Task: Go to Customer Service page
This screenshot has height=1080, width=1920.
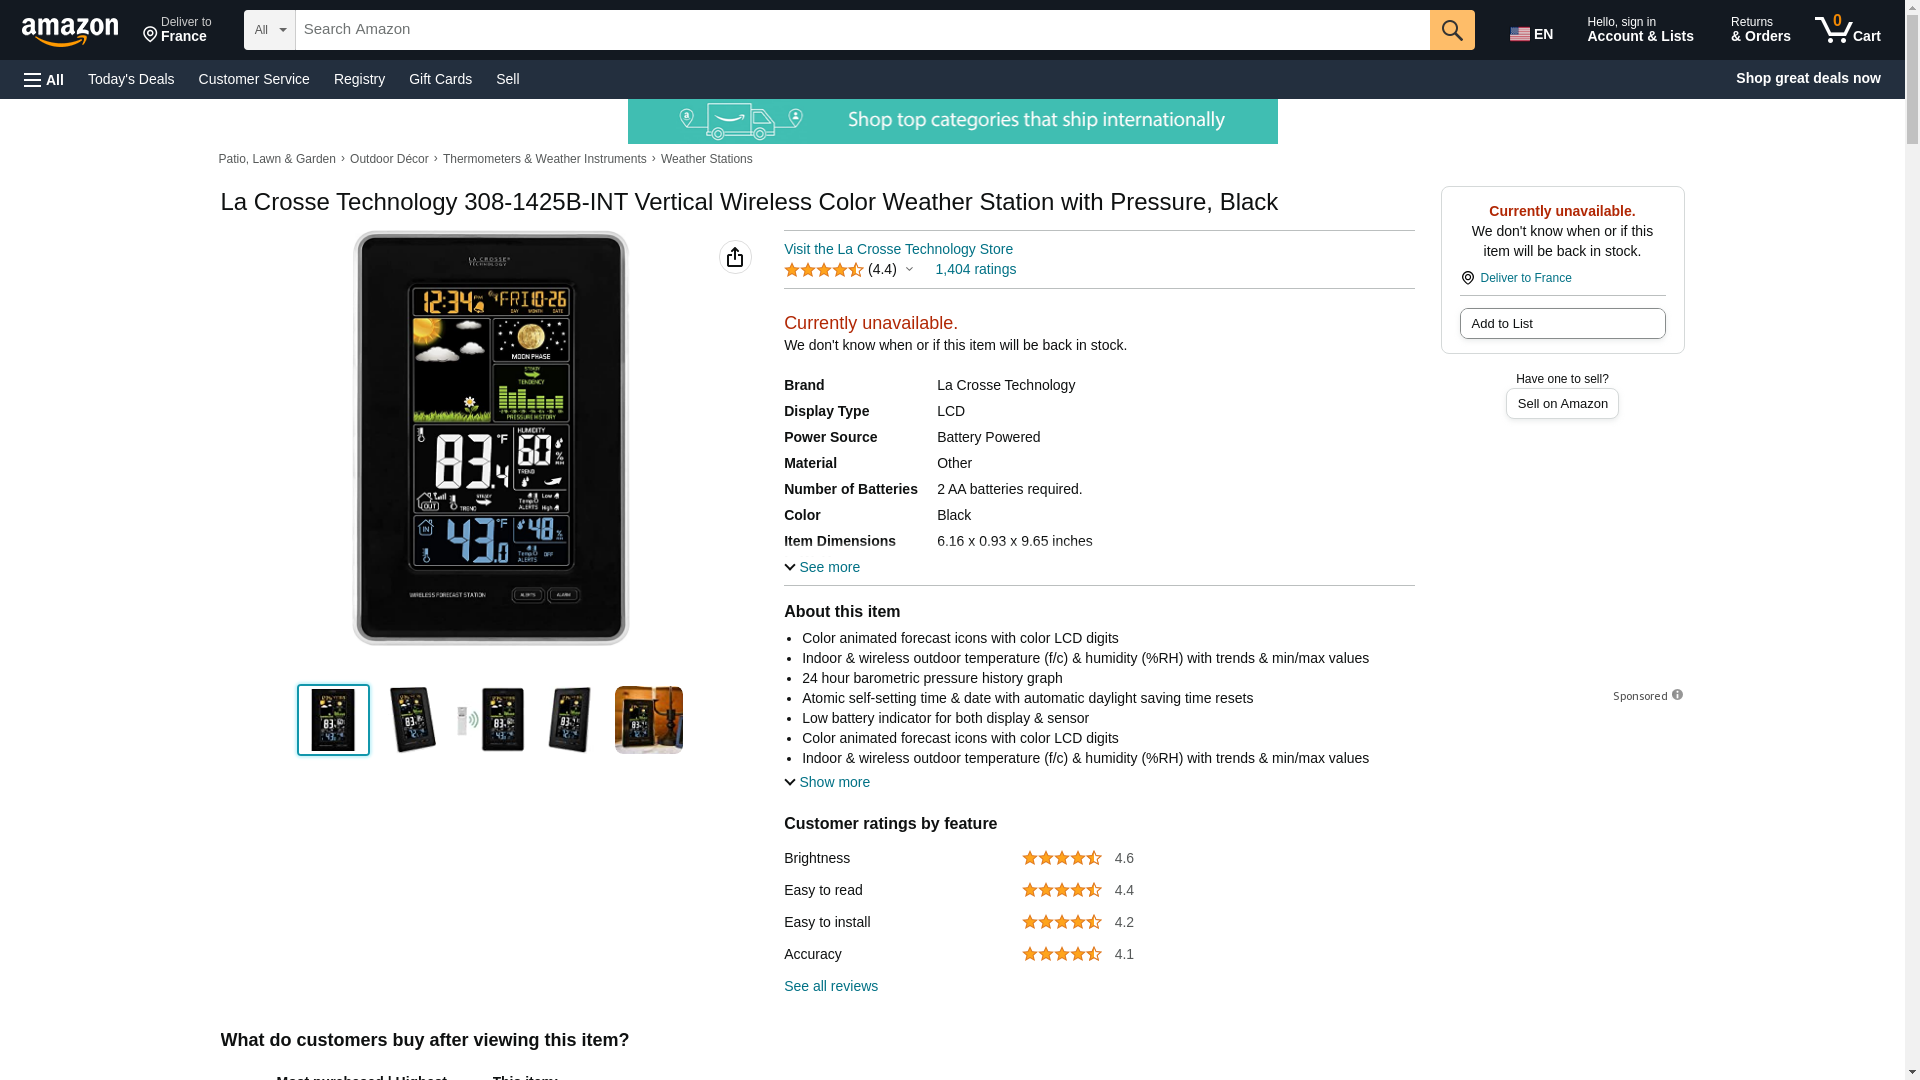Action: [254, 79]
